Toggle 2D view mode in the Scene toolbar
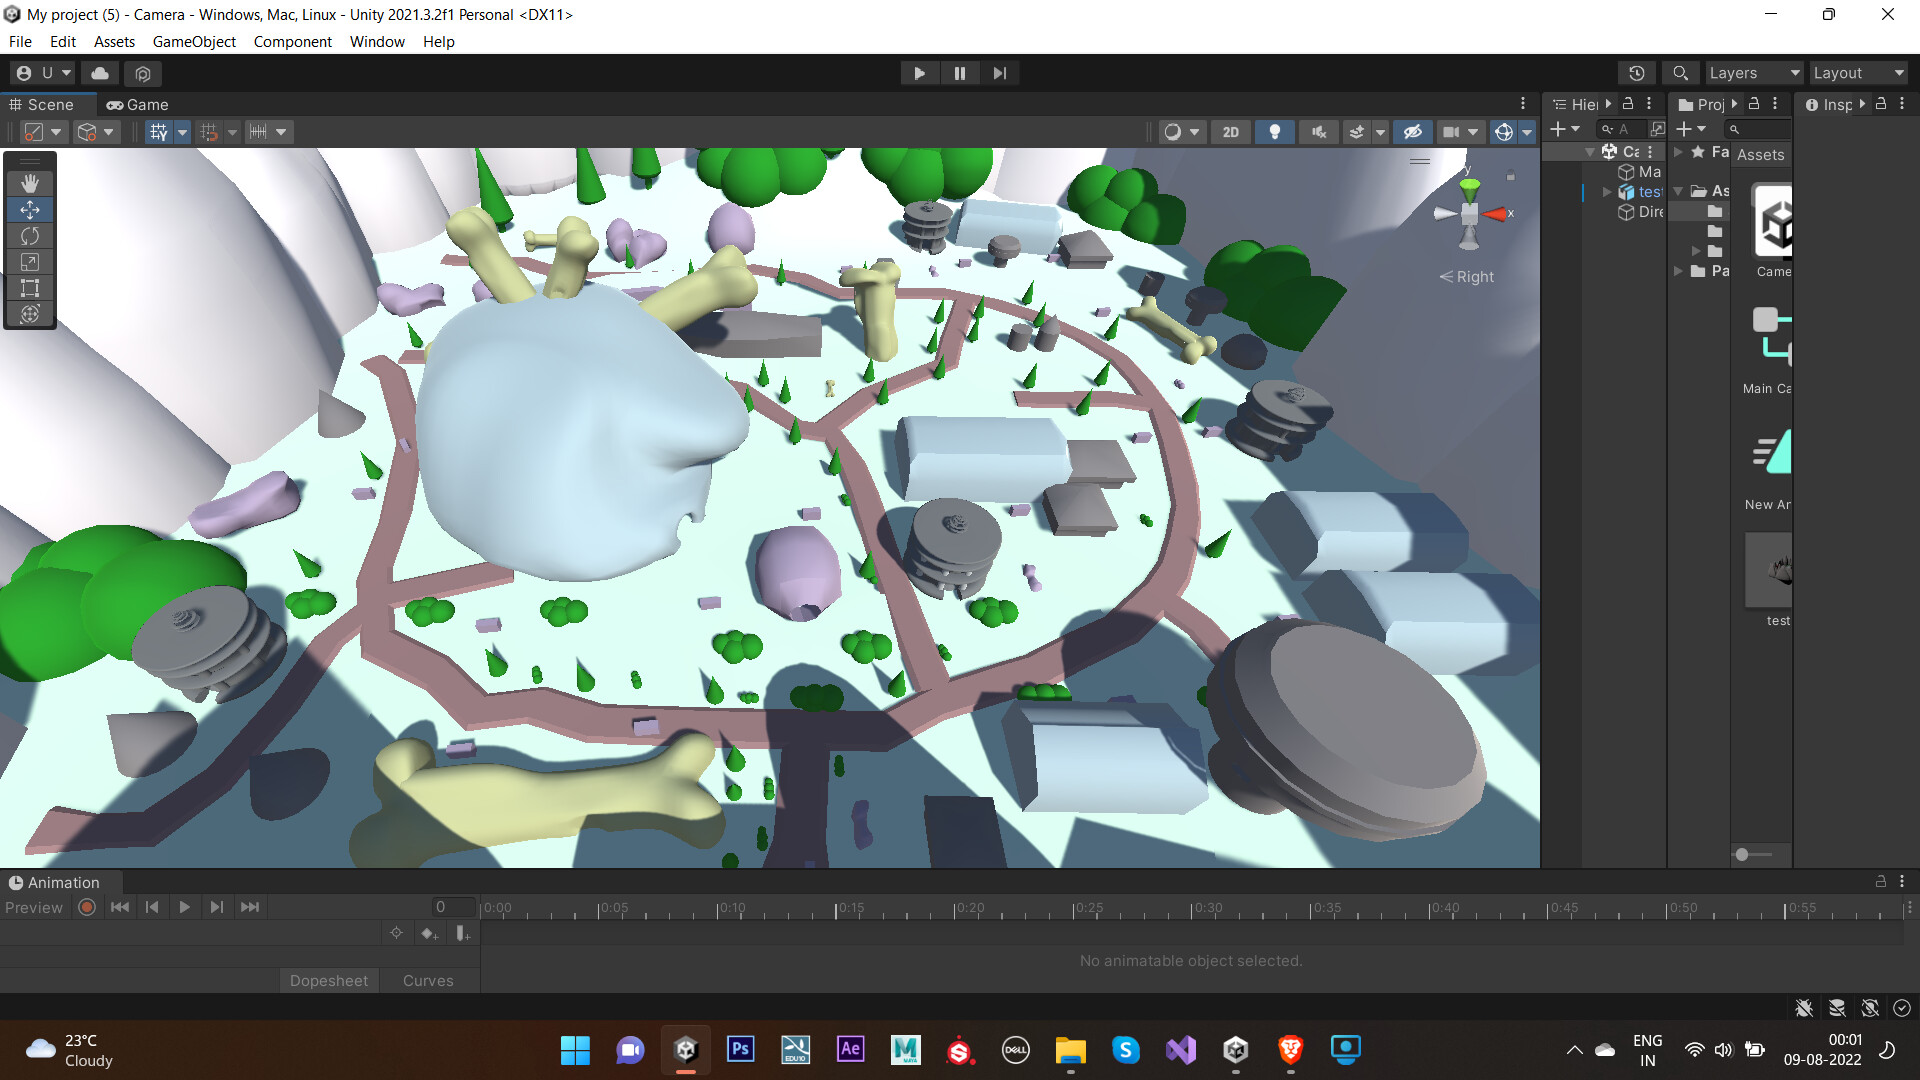The width and height of the screenshot is (1920, 1080). pos(1231,131)
